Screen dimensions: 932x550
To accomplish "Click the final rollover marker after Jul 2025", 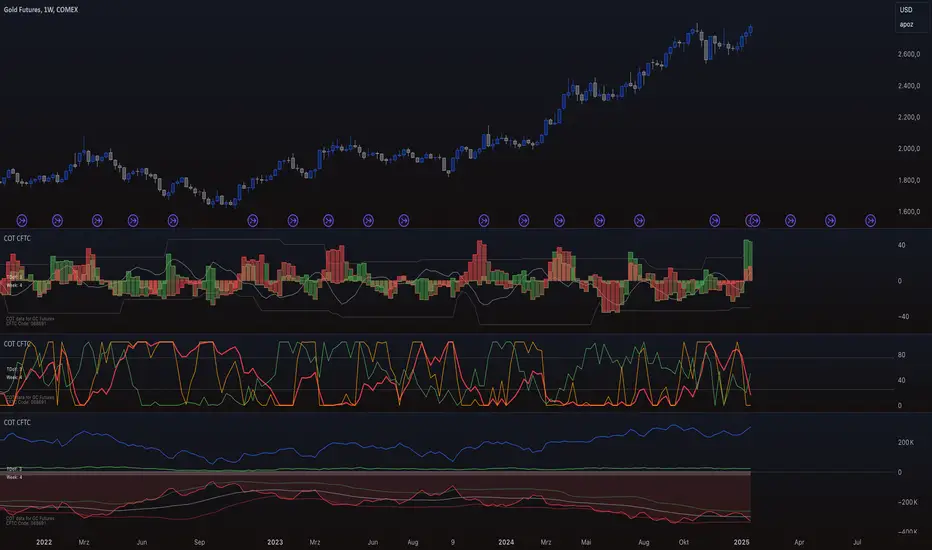I will [x=870, y=221].
